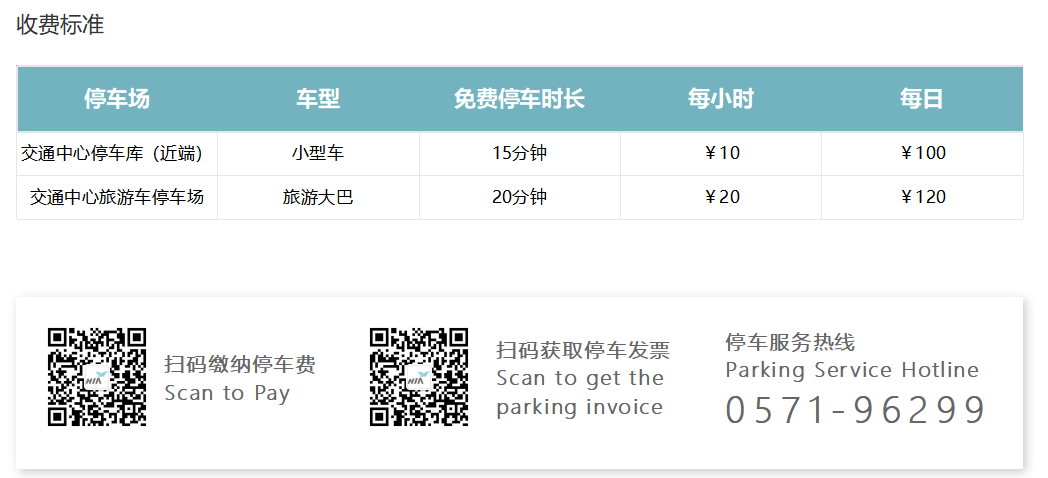
Task: Click the 小型车 vehicle type cell
Action: pos(318,154)
